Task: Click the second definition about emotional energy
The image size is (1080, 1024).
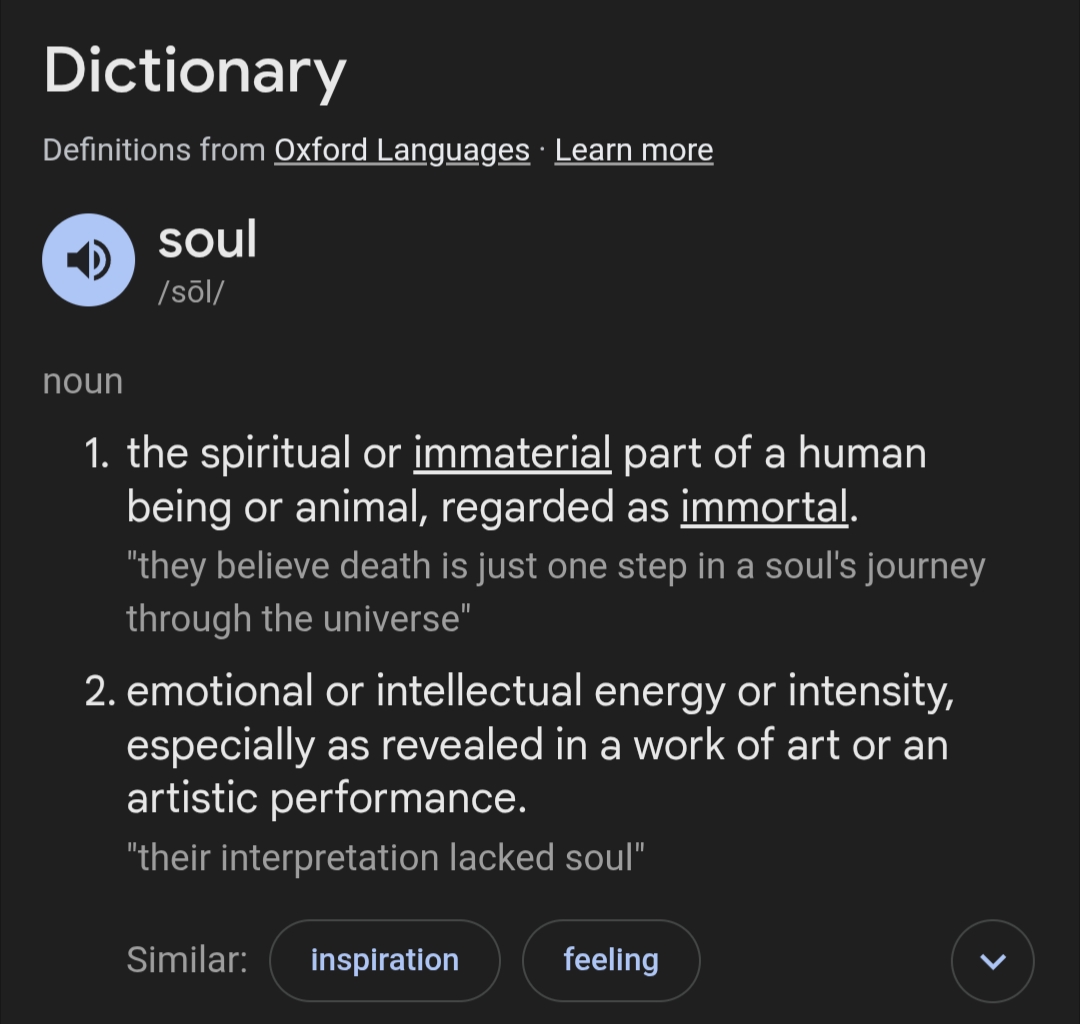Action: tap(540, 745)
